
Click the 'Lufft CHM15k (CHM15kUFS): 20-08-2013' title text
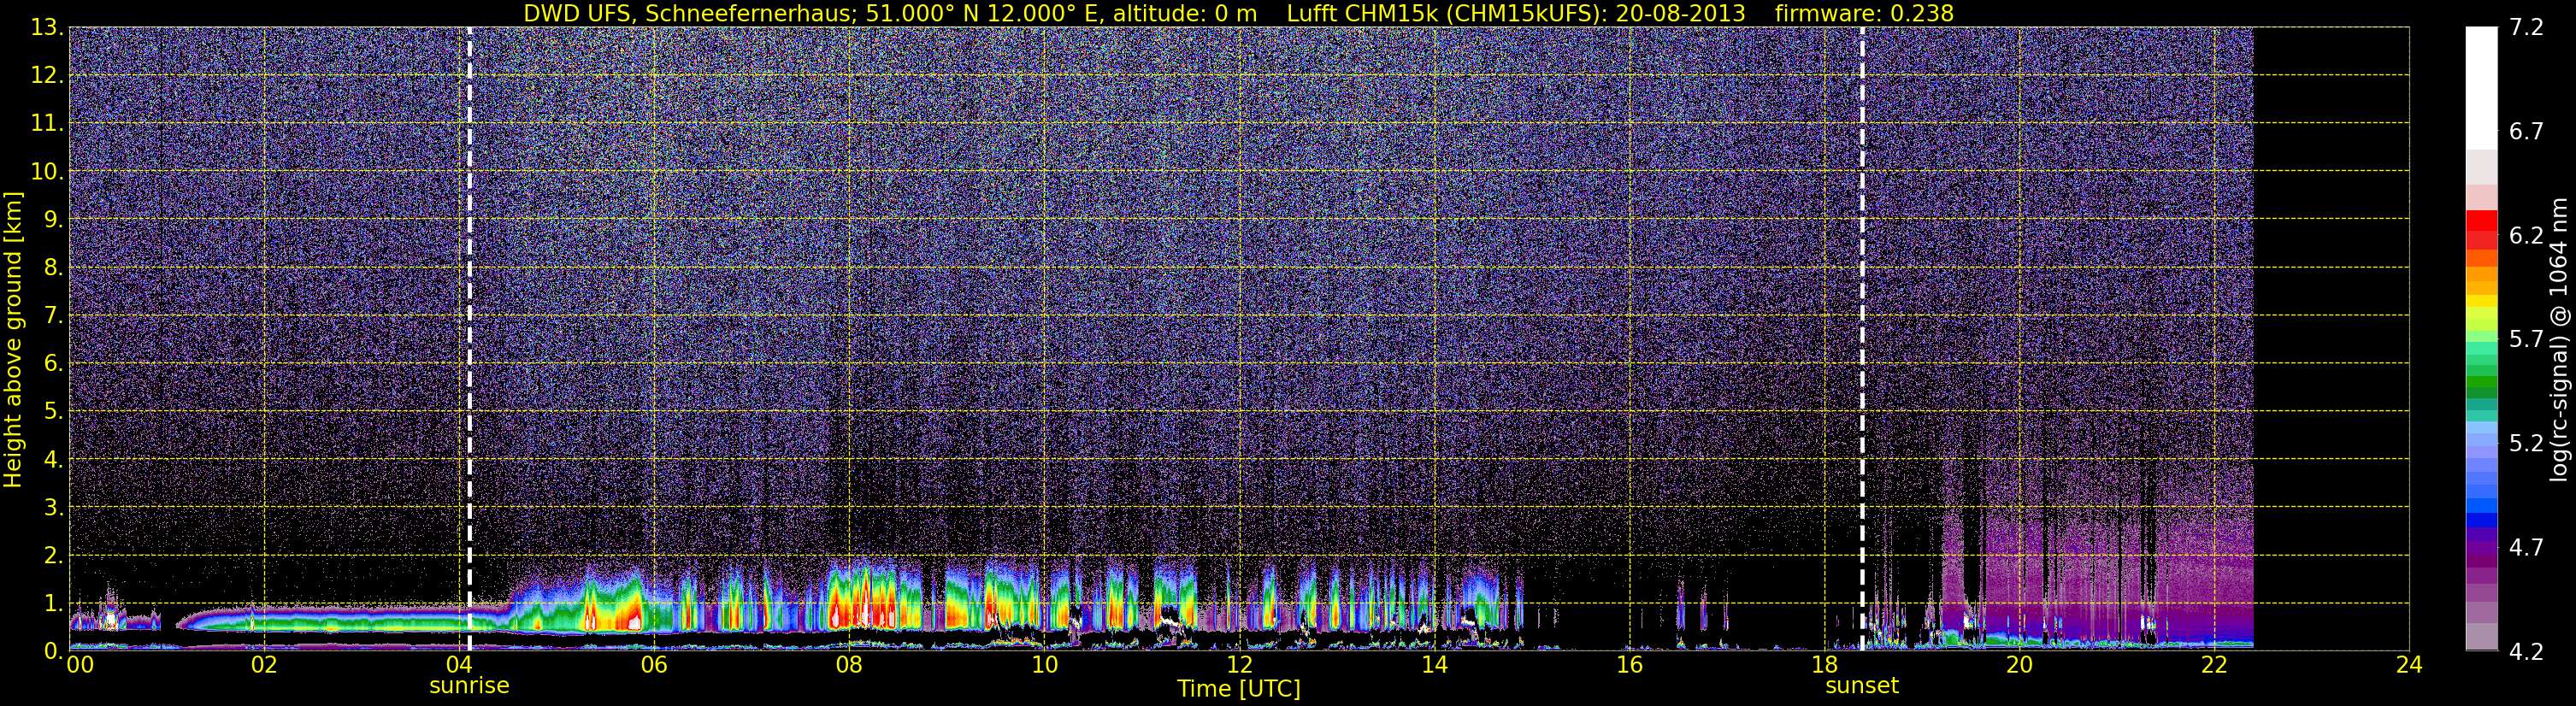[1516, 13]
